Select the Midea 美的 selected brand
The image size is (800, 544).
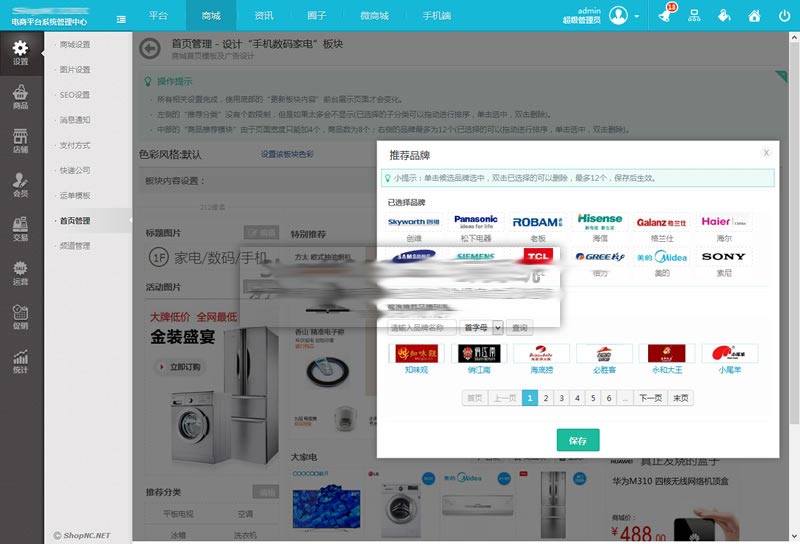coord(662,262)
